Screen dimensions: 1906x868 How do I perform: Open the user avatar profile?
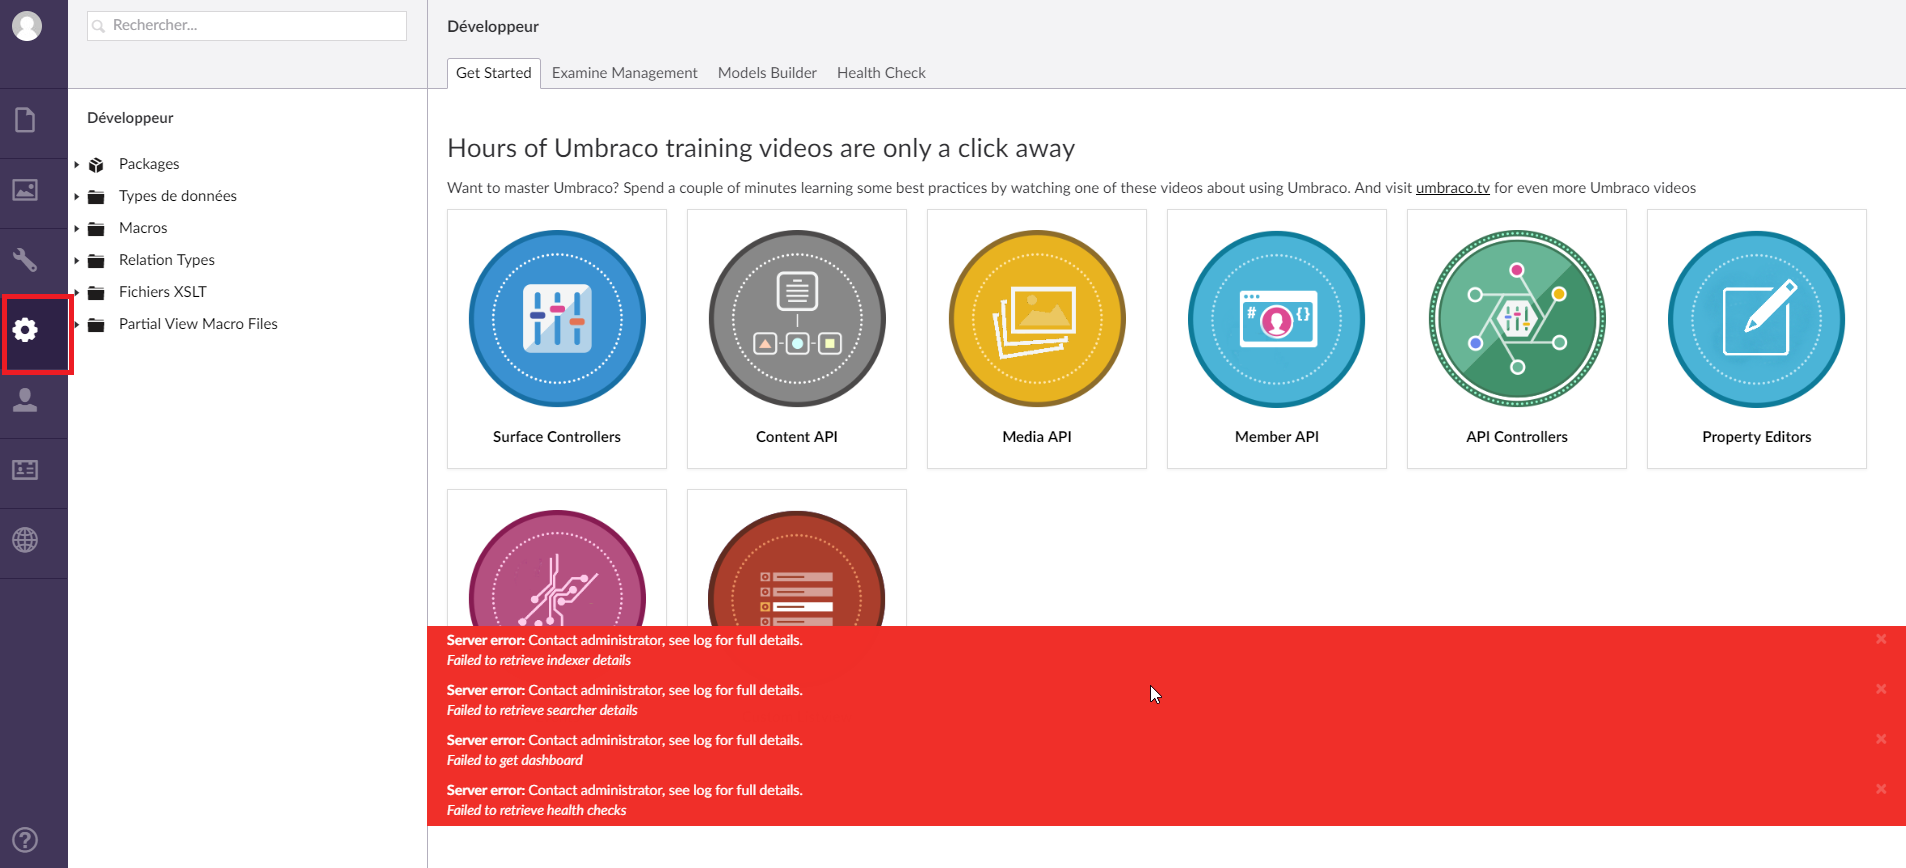click(x=27, y=26)
